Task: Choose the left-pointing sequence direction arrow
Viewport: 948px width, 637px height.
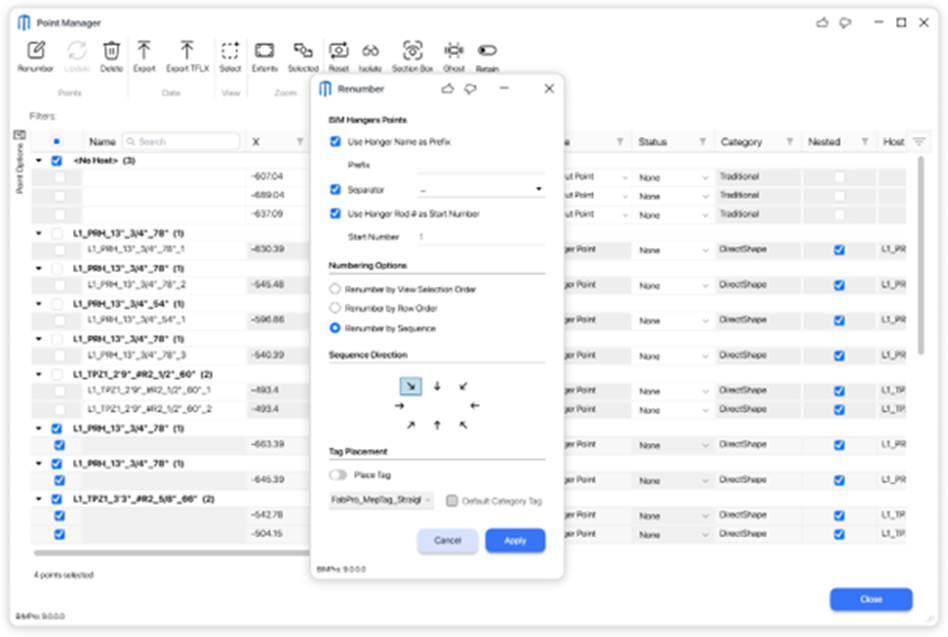Action: (x=474, y=406)
